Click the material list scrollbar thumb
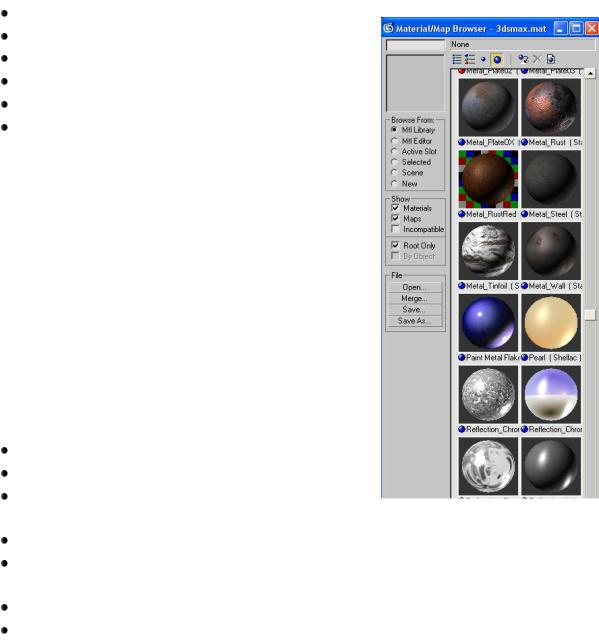599x640 pixels. pos(590,315)
